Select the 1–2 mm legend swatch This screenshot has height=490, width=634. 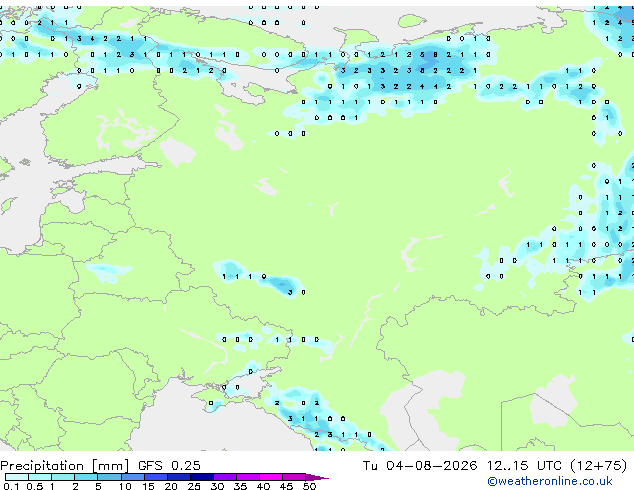pos(63,477)
